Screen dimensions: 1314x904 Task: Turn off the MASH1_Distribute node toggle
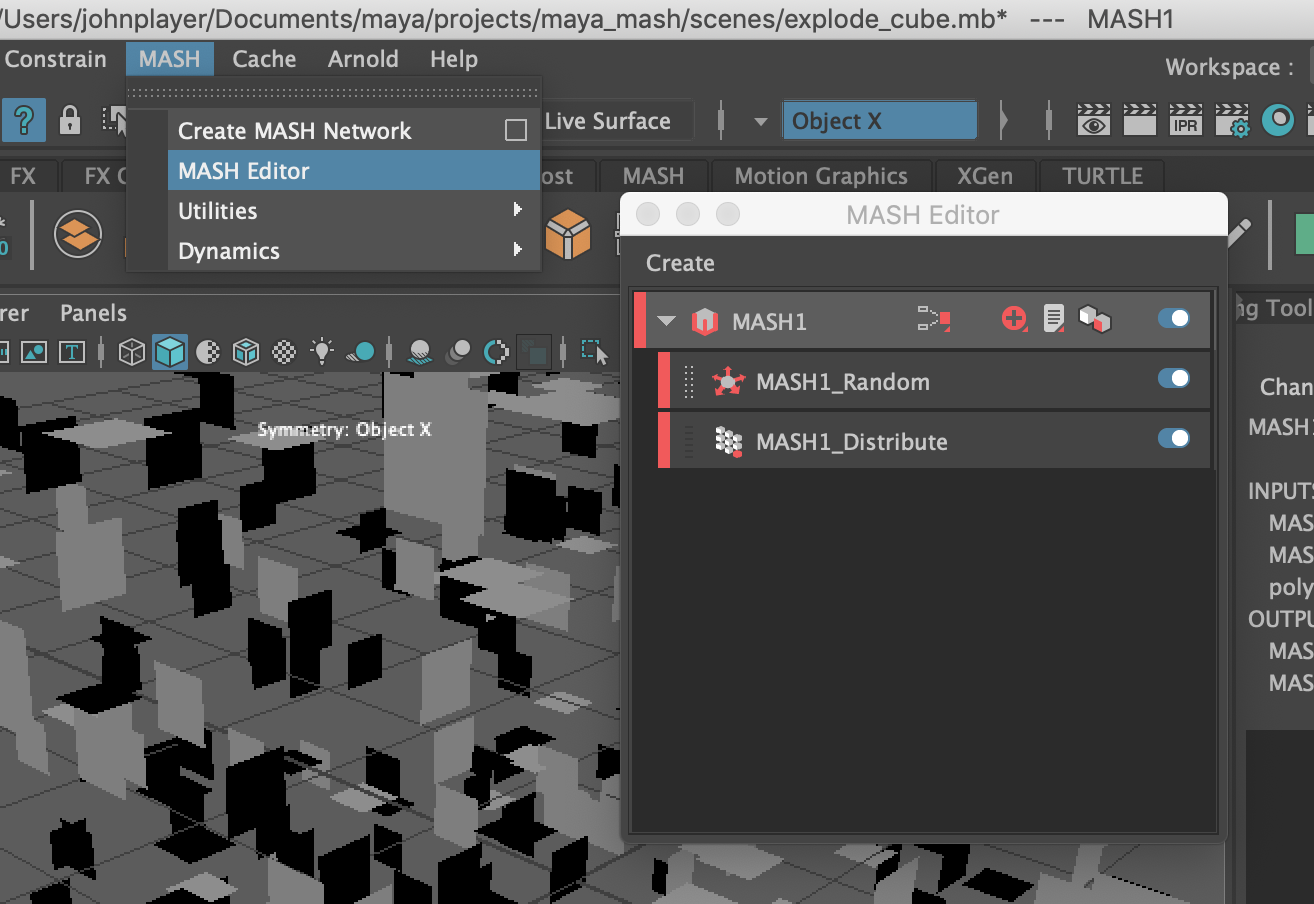tap(1174, 440)
